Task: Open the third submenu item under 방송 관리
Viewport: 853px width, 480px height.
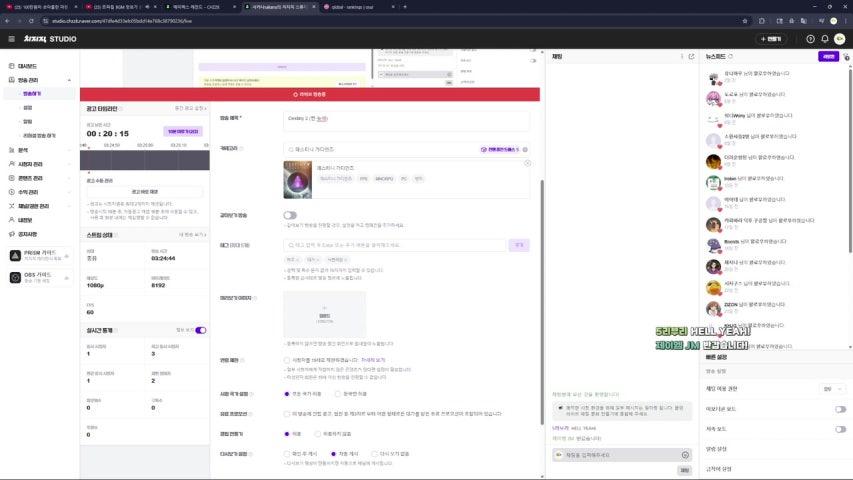Action: point(28,121)
